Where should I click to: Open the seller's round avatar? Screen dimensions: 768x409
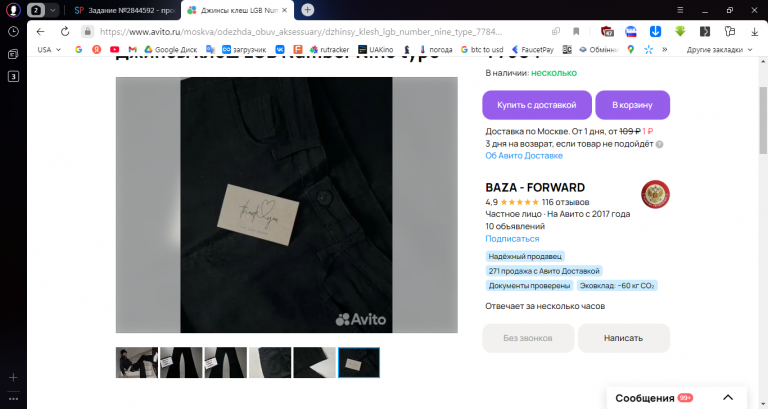click(x=655, y=194)
